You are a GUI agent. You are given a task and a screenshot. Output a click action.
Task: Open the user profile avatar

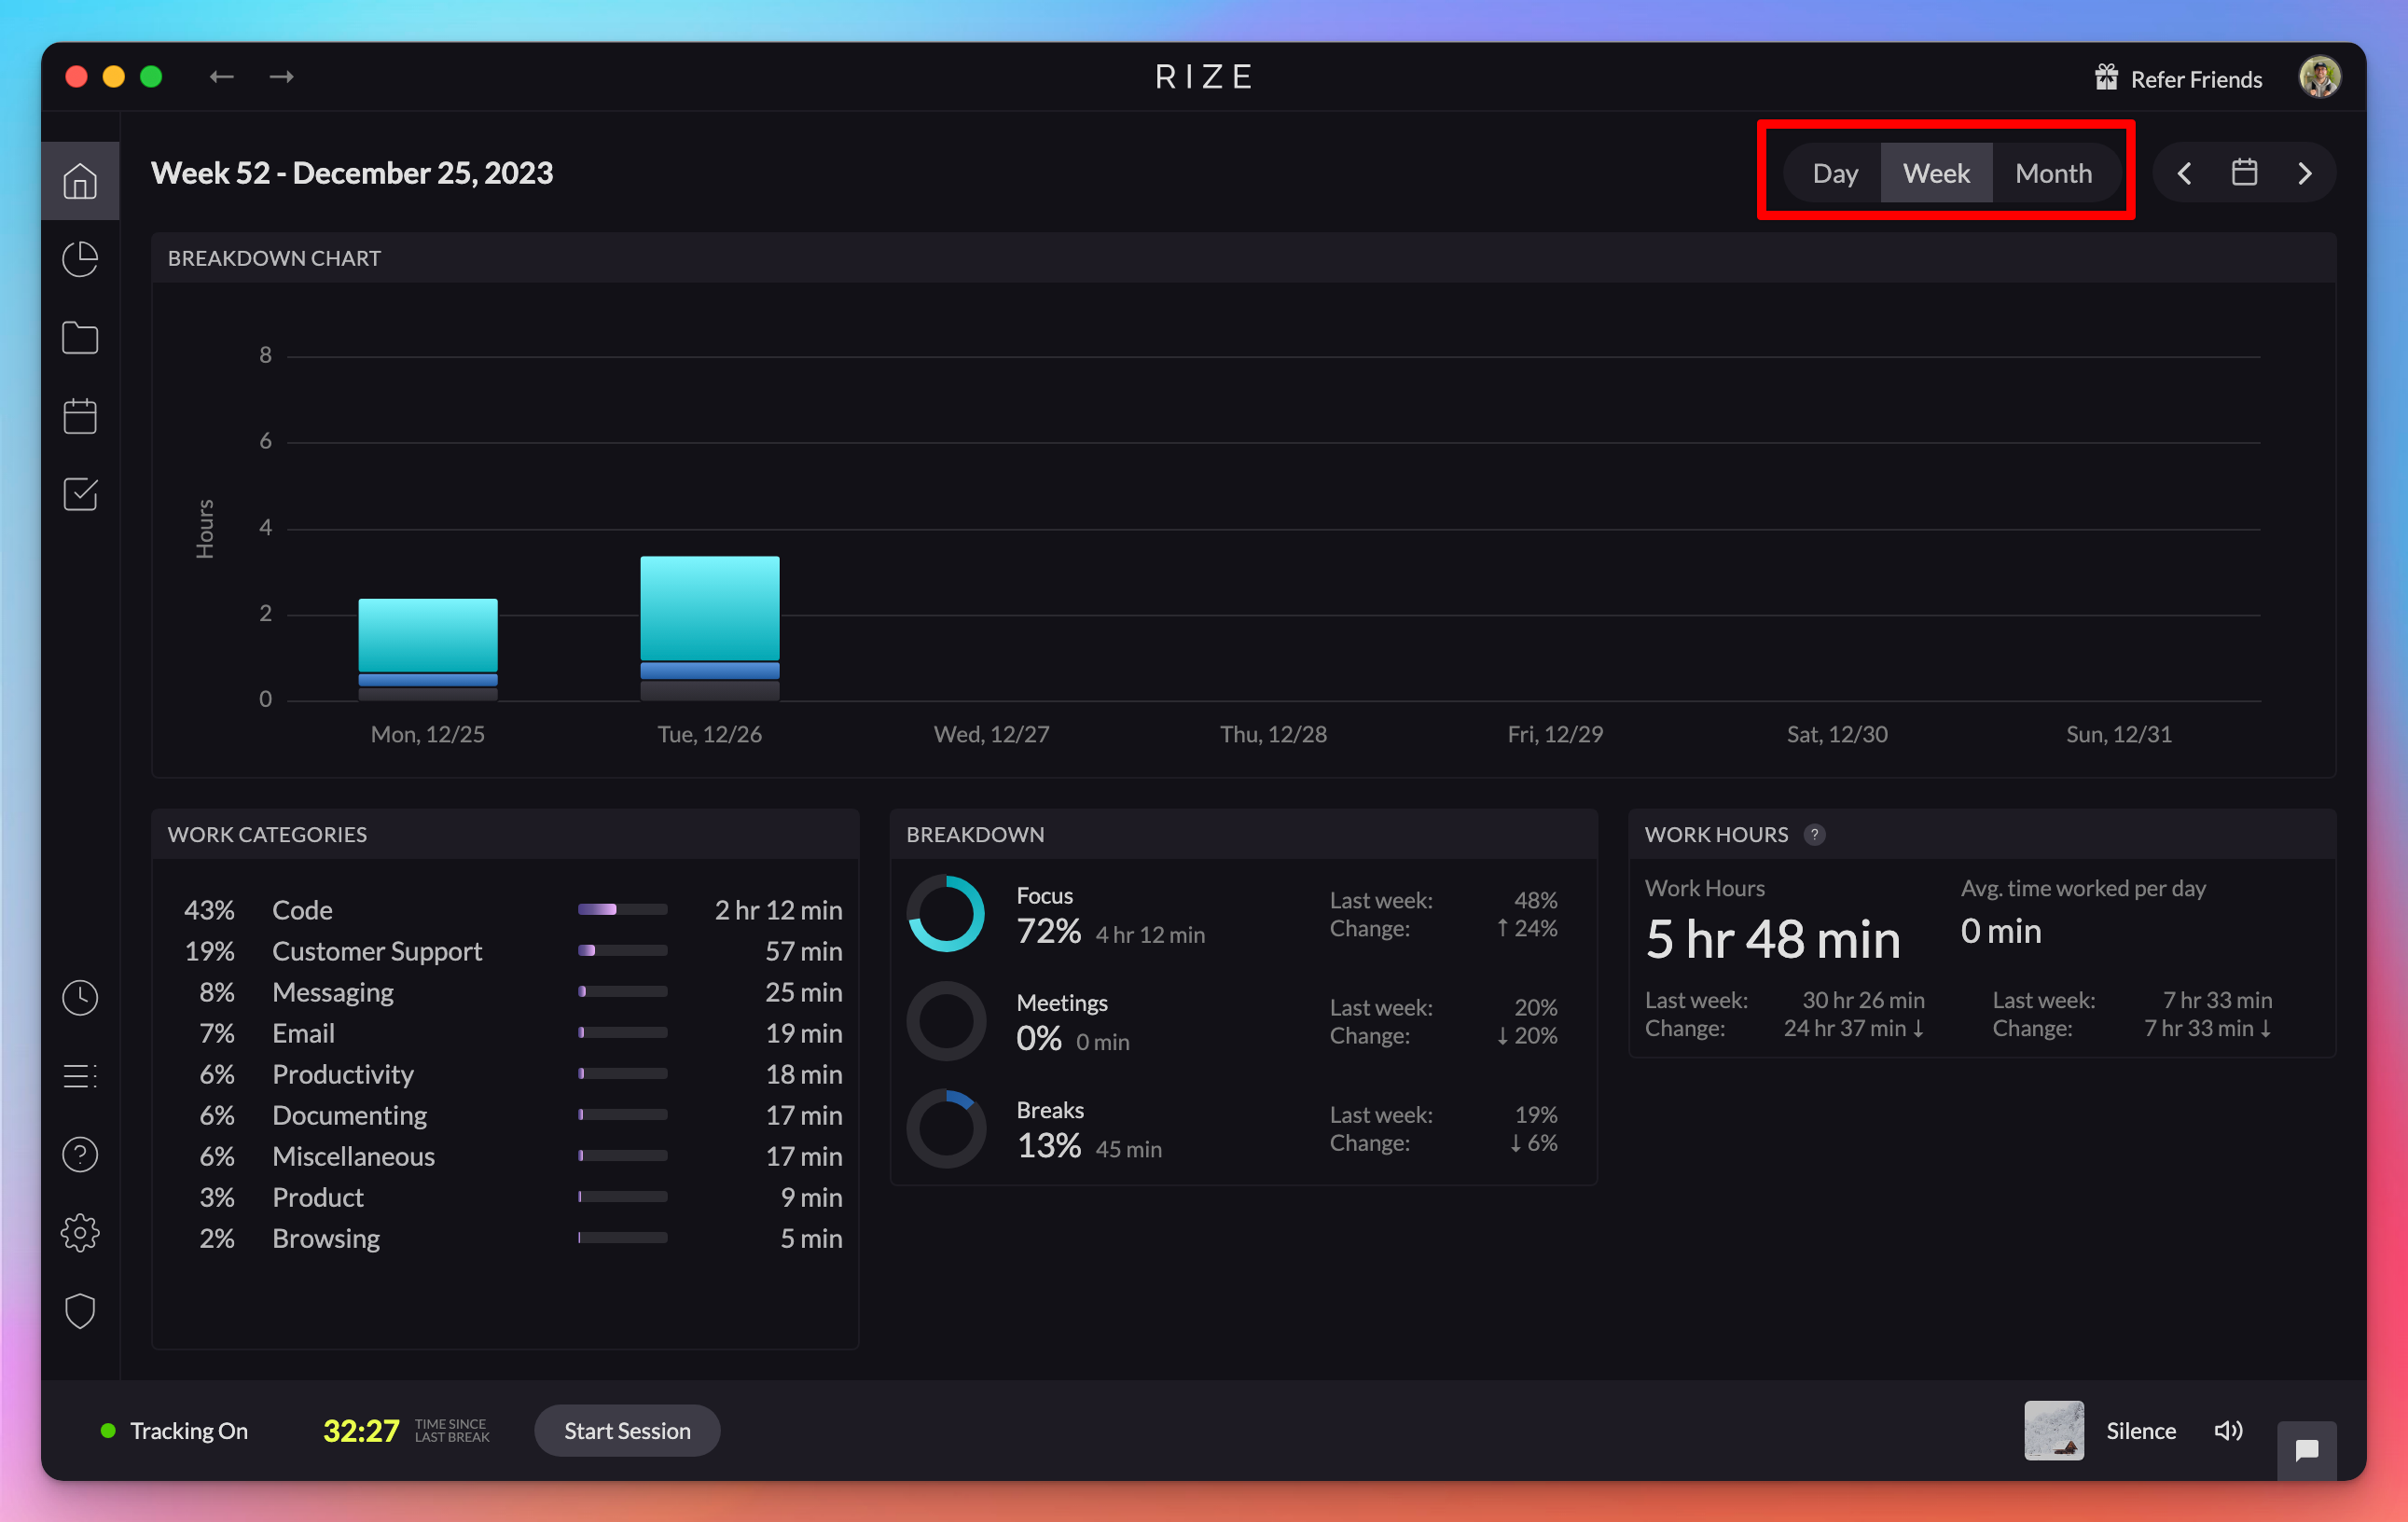click(2319, 77)
